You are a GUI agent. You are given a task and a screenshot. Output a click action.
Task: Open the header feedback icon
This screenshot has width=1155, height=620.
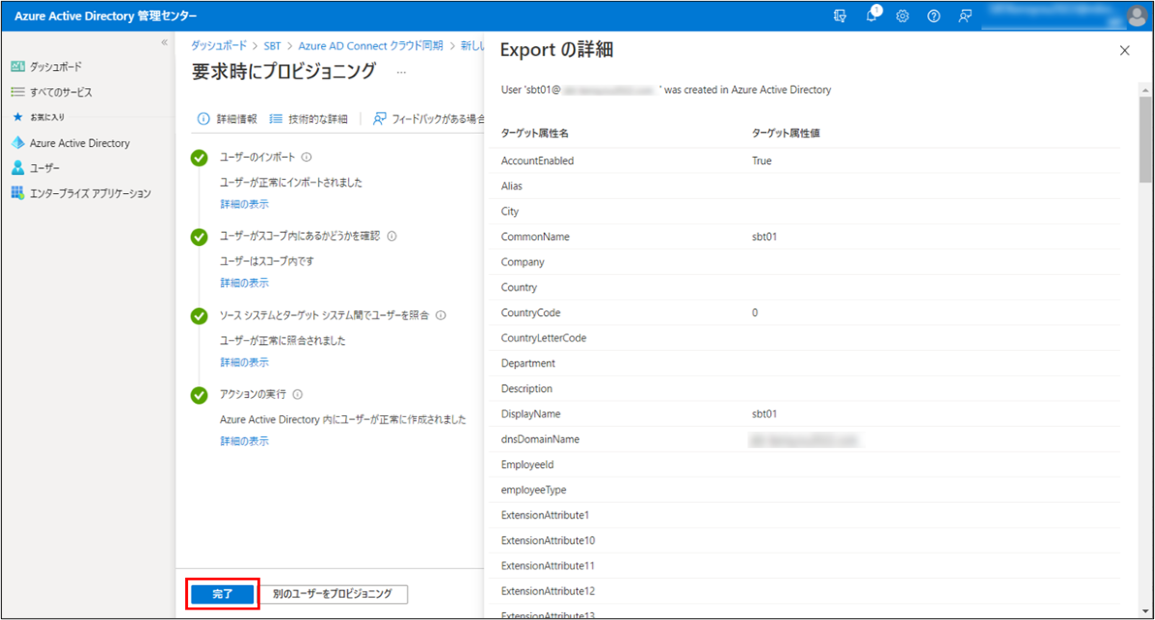click(x=965, y=16)
